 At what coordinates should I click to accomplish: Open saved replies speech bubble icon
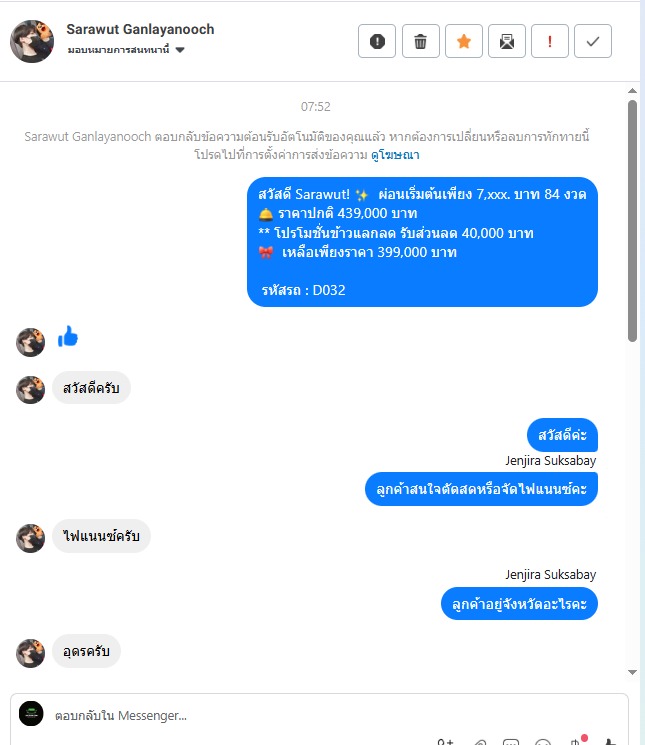(511, 742)
